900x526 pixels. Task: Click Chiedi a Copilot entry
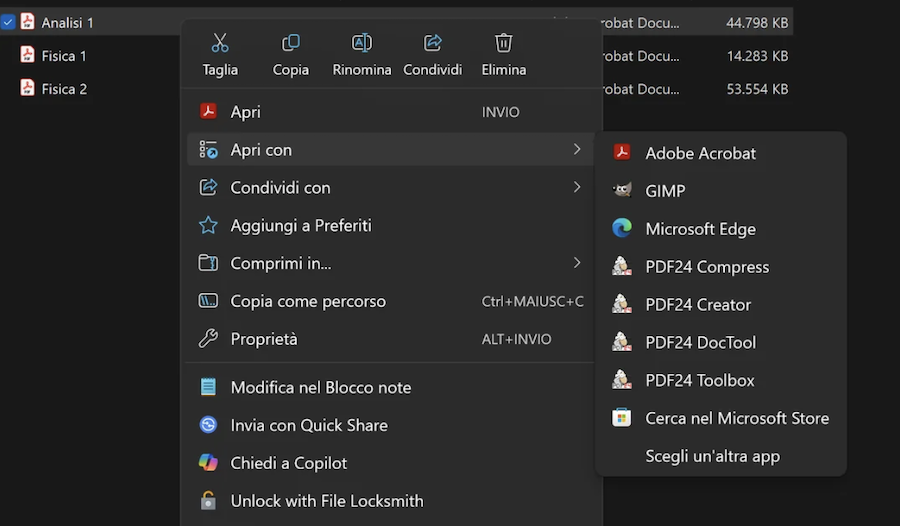coord(288,463)
